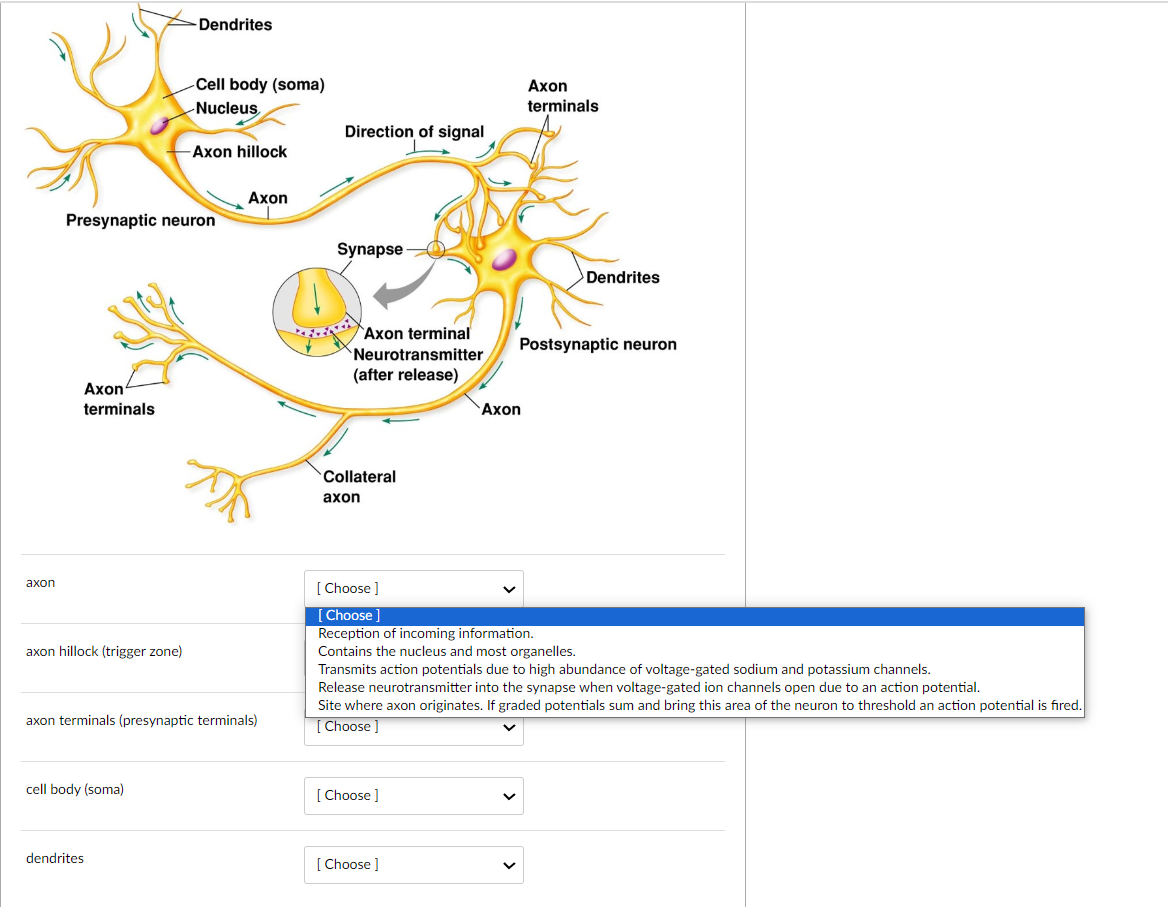Click the chevron icon on the dendrites dropdown

510,864
